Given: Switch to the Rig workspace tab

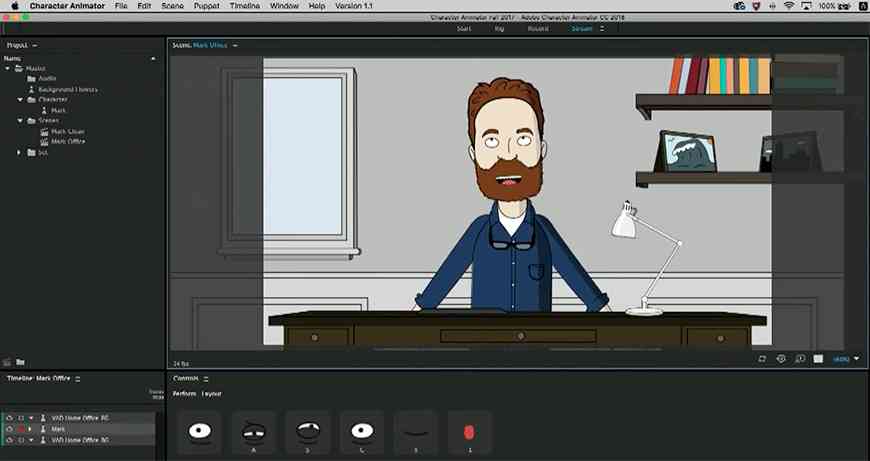Looking at the screenshot, I should (499, 29).
